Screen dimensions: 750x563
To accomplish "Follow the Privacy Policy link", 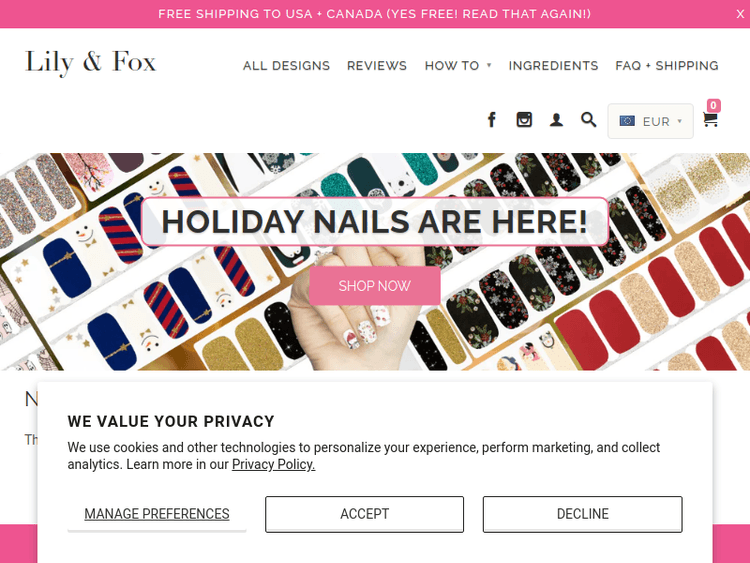I will point(274,464).
